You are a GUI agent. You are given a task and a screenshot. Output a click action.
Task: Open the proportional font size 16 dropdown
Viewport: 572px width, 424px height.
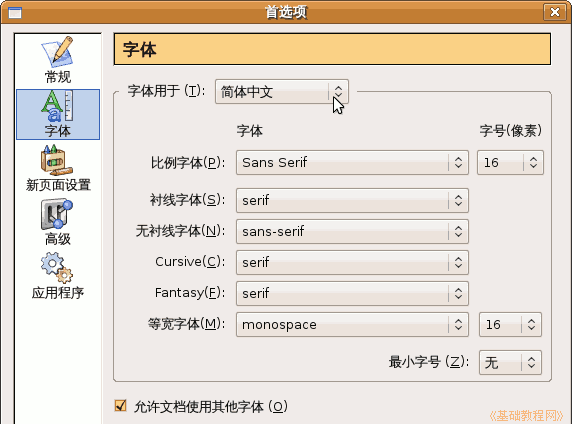pos(510,162)
